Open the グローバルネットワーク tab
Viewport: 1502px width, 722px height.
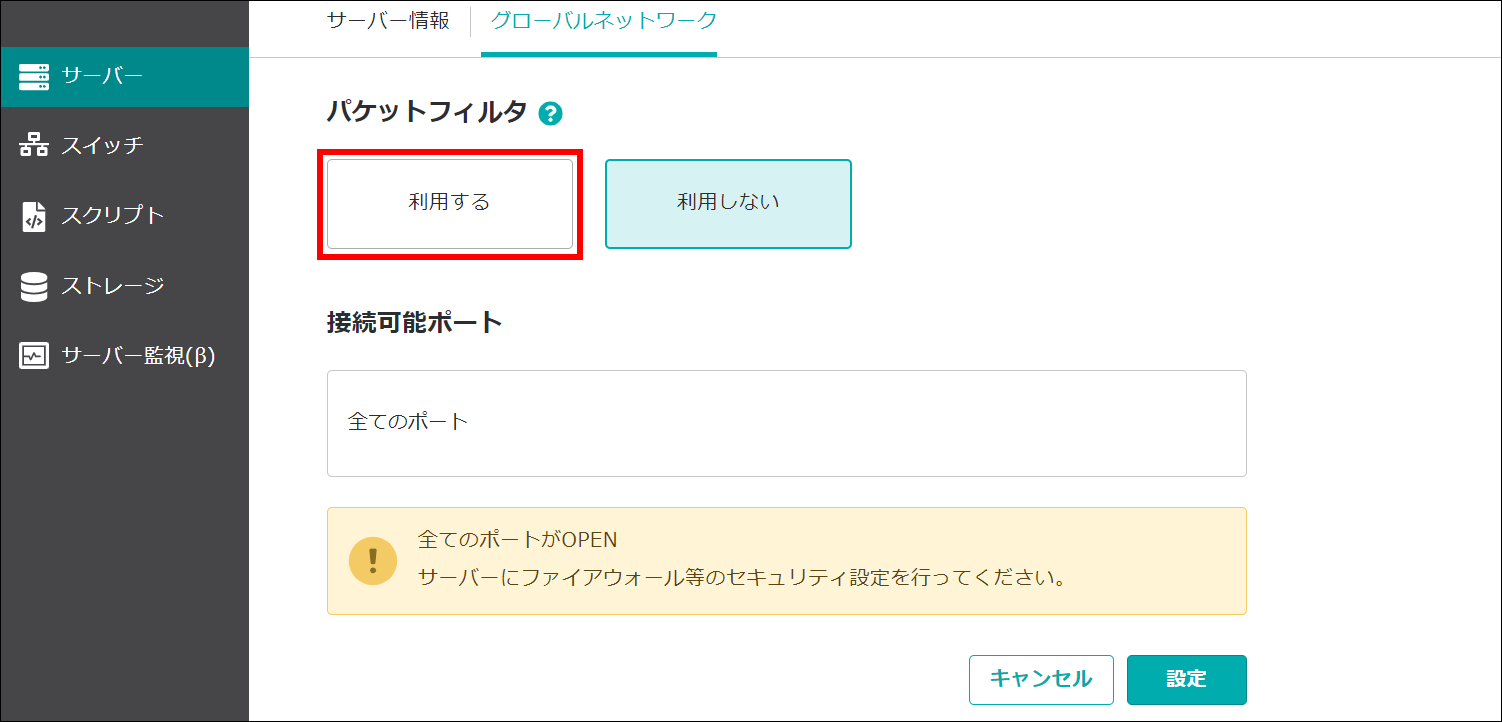599,18
